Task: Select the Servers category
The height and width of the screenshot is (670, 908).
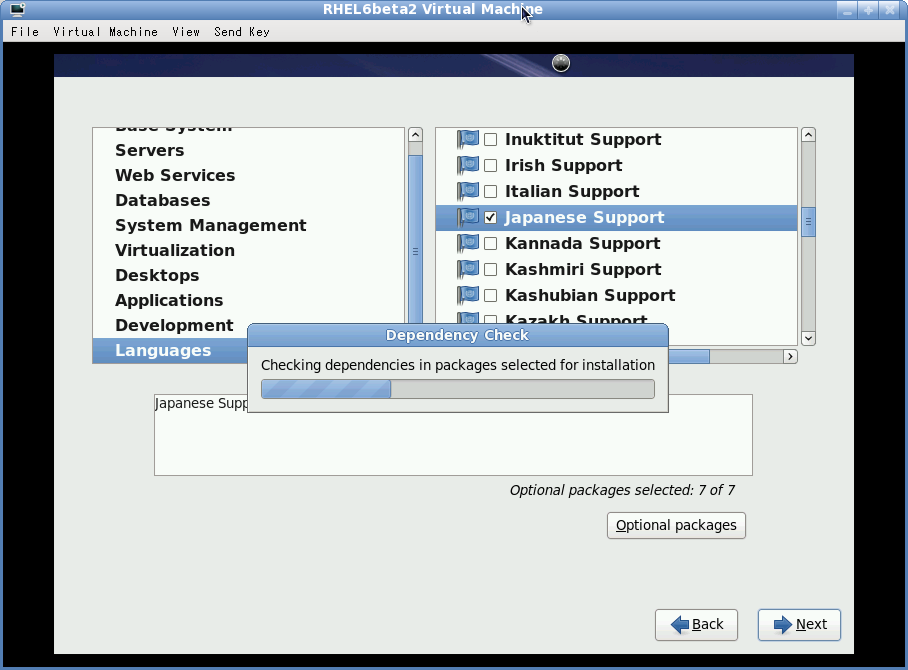Action: click(248, 151)
